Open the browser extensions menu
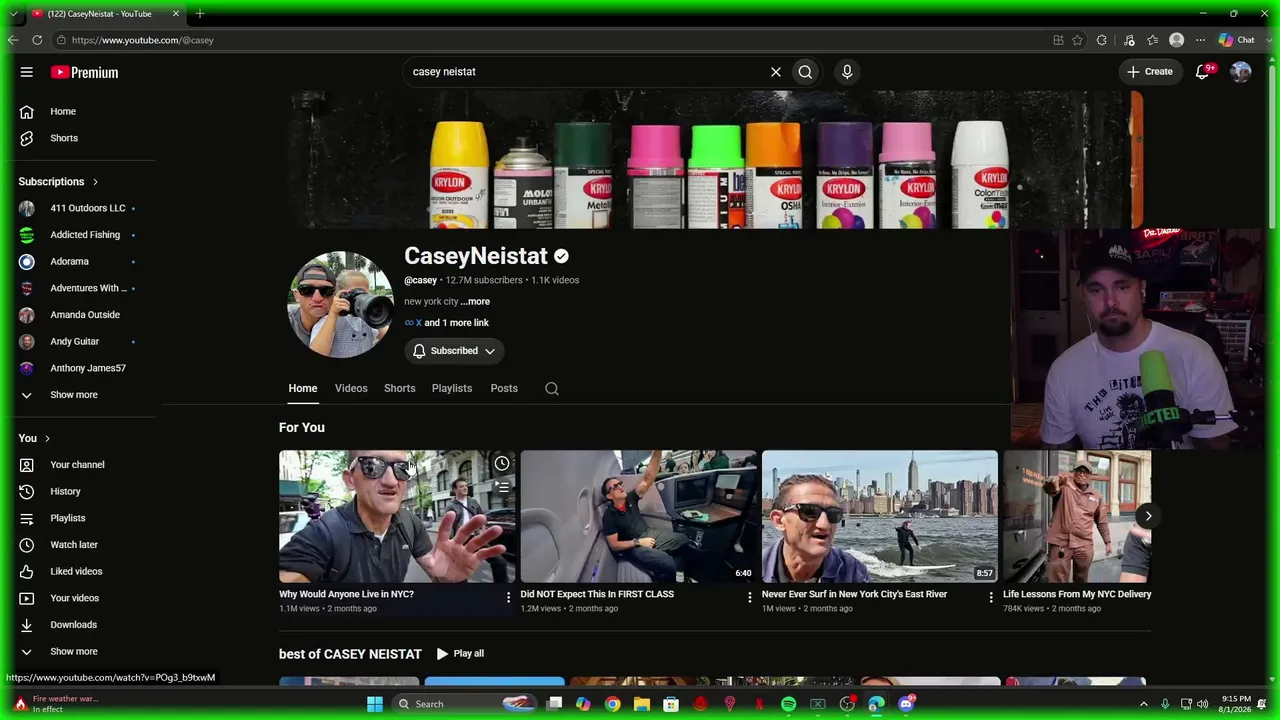This screenshot has width=1280, height=720. [x=1102, y=40]
